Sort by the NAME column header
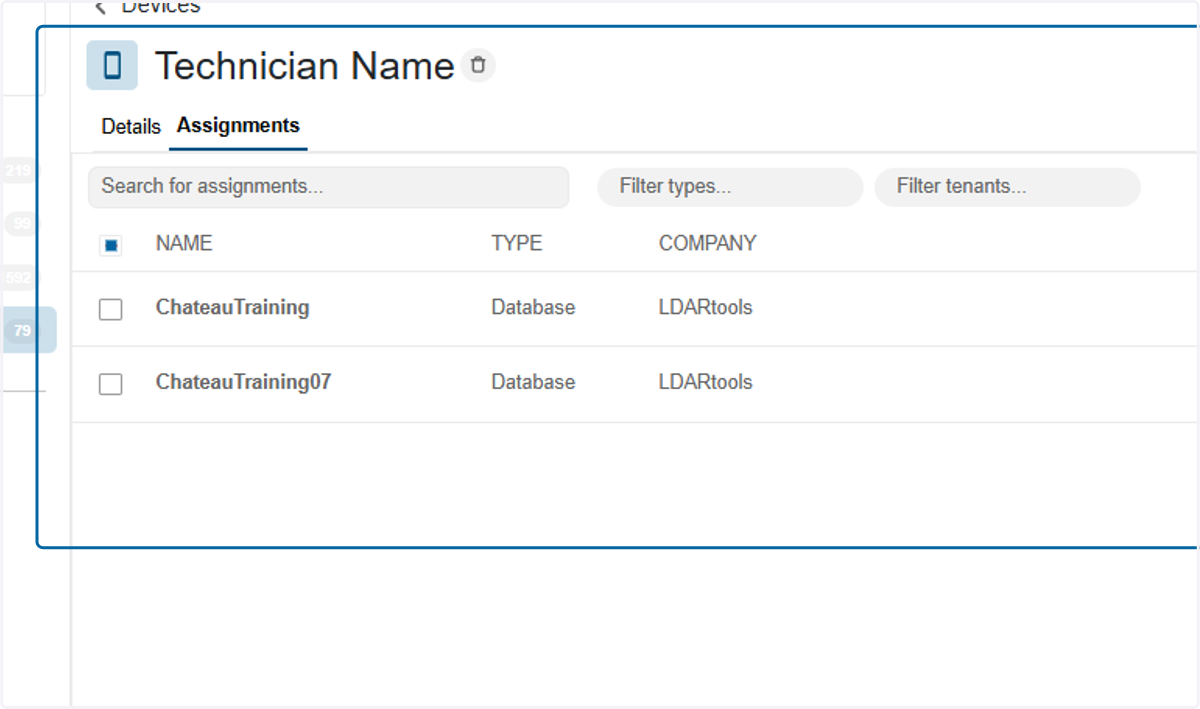Viewport: 1200px width, 709px height. click(184, 243)
